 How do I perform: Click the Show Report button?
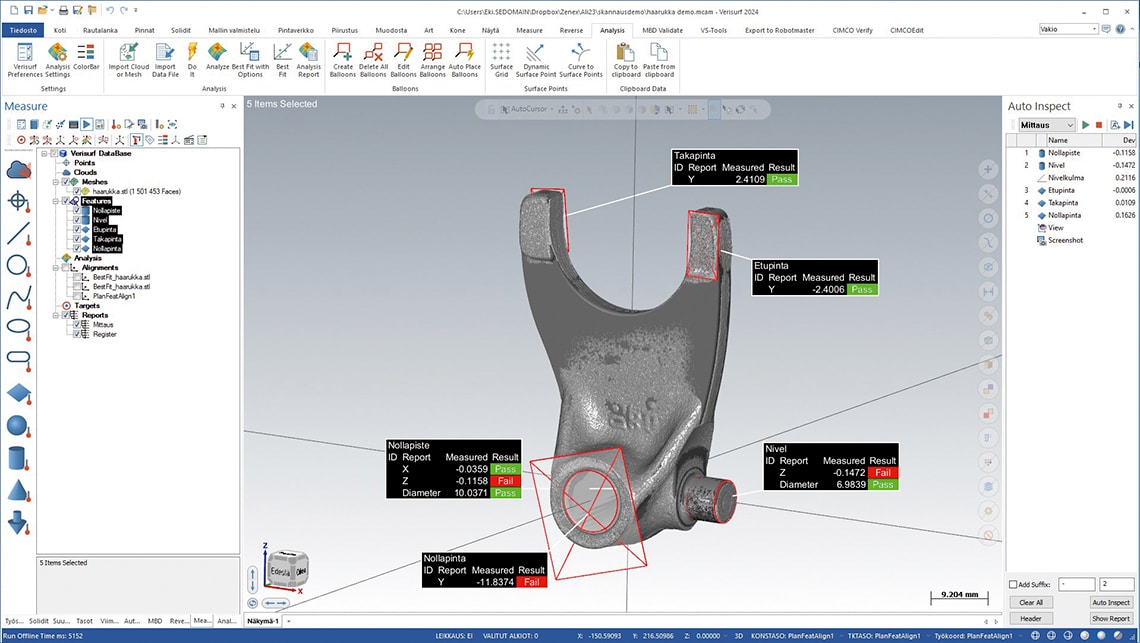1111,618
